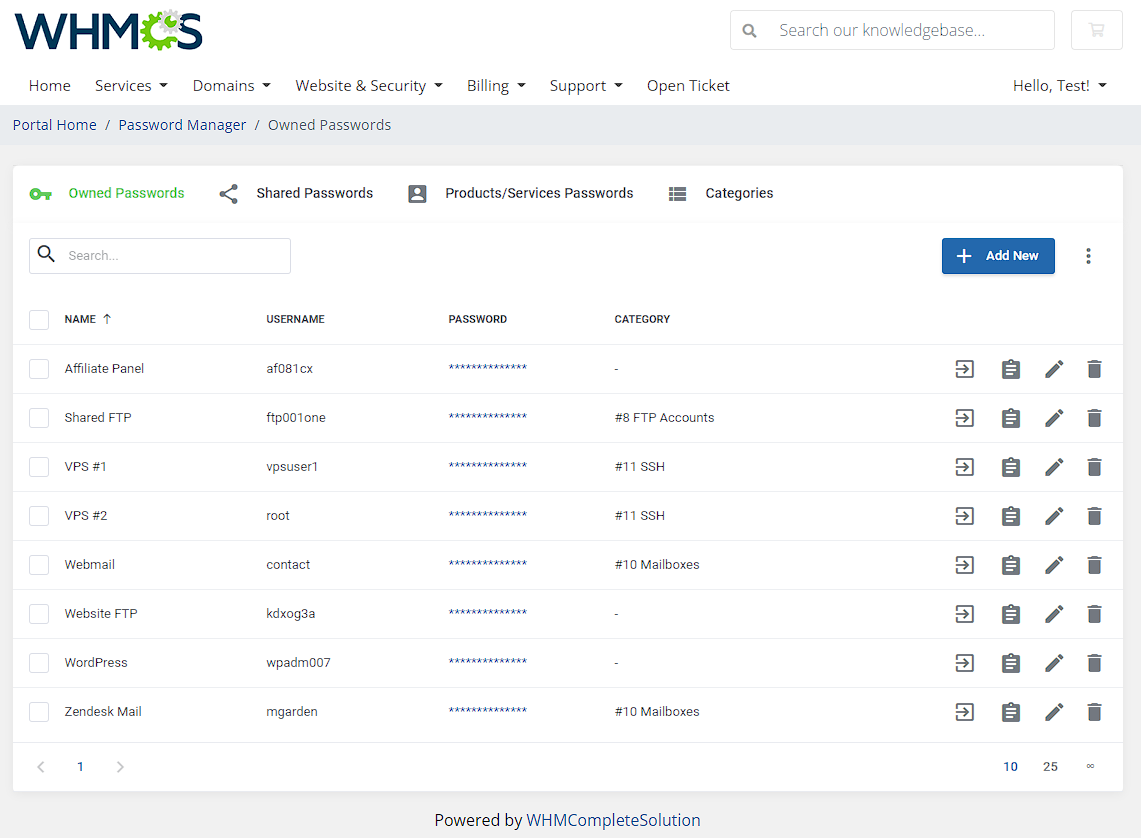Check the Webmail row checkbox
The width and height of the screenshot is (1141, 838).
tap(39, 564)
